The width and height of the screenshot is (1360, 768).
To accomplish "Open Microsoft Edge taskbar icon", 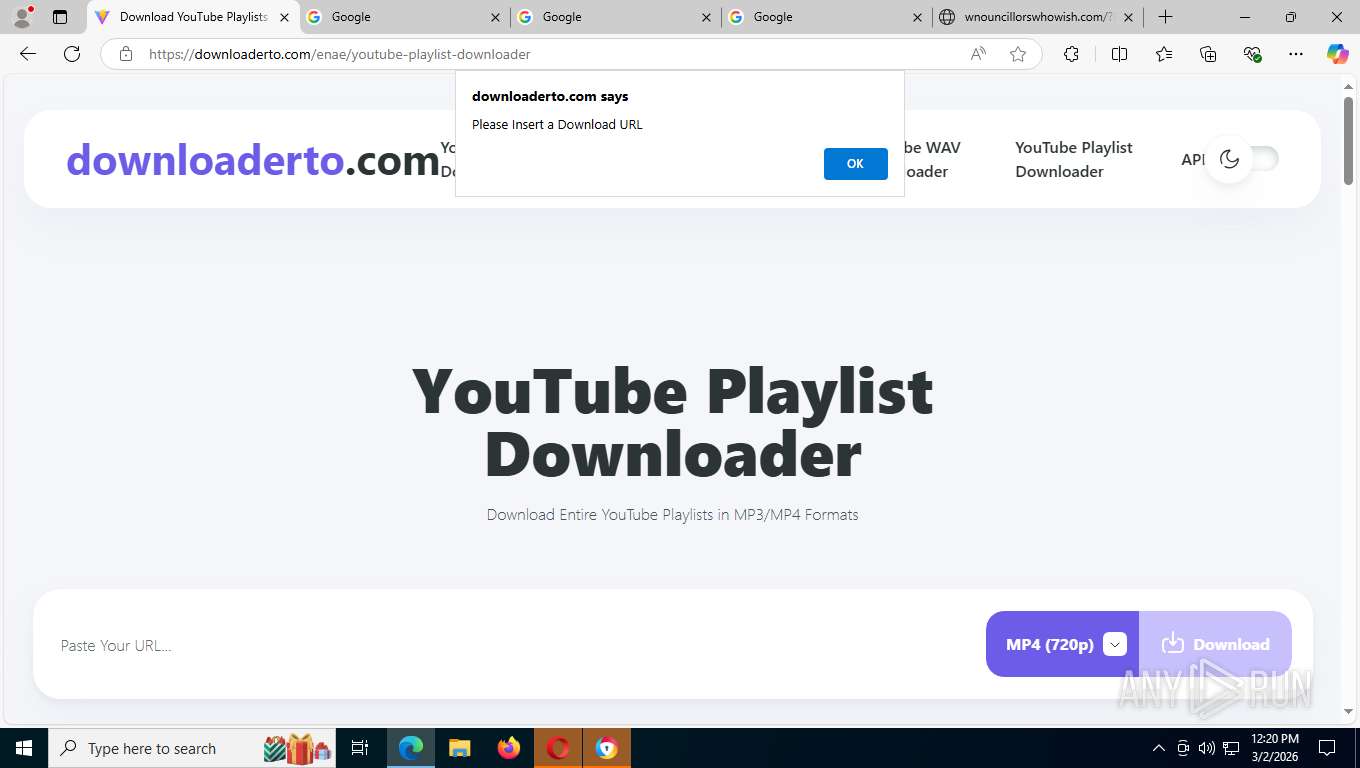I will coord(411,748).
